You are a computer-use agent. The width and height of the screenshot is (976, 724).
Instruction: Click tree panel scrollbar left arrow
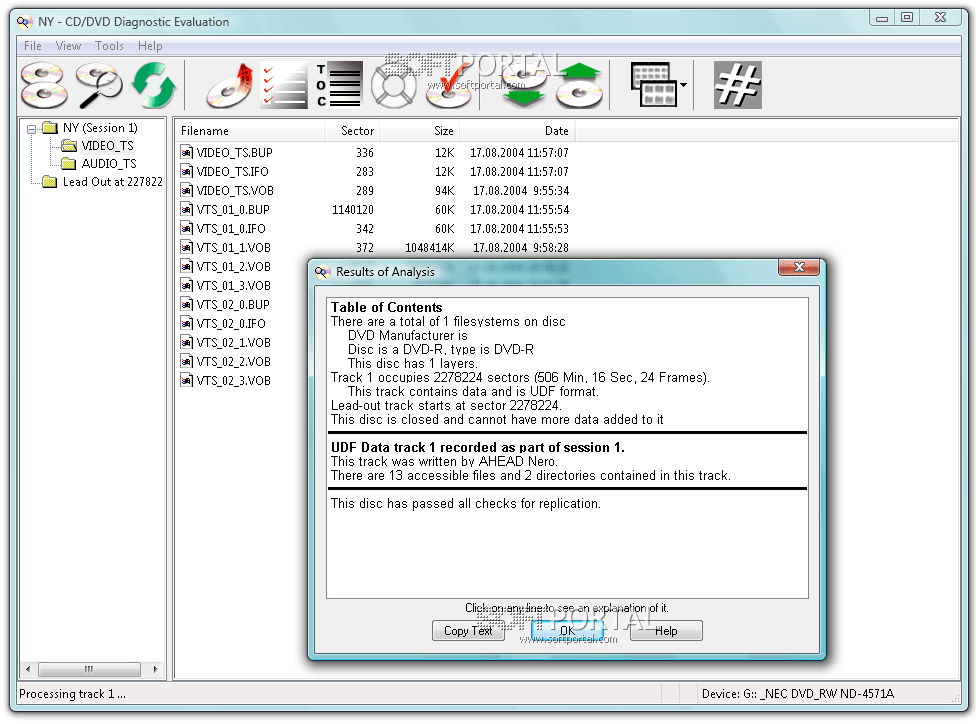[x=27, y=669]
